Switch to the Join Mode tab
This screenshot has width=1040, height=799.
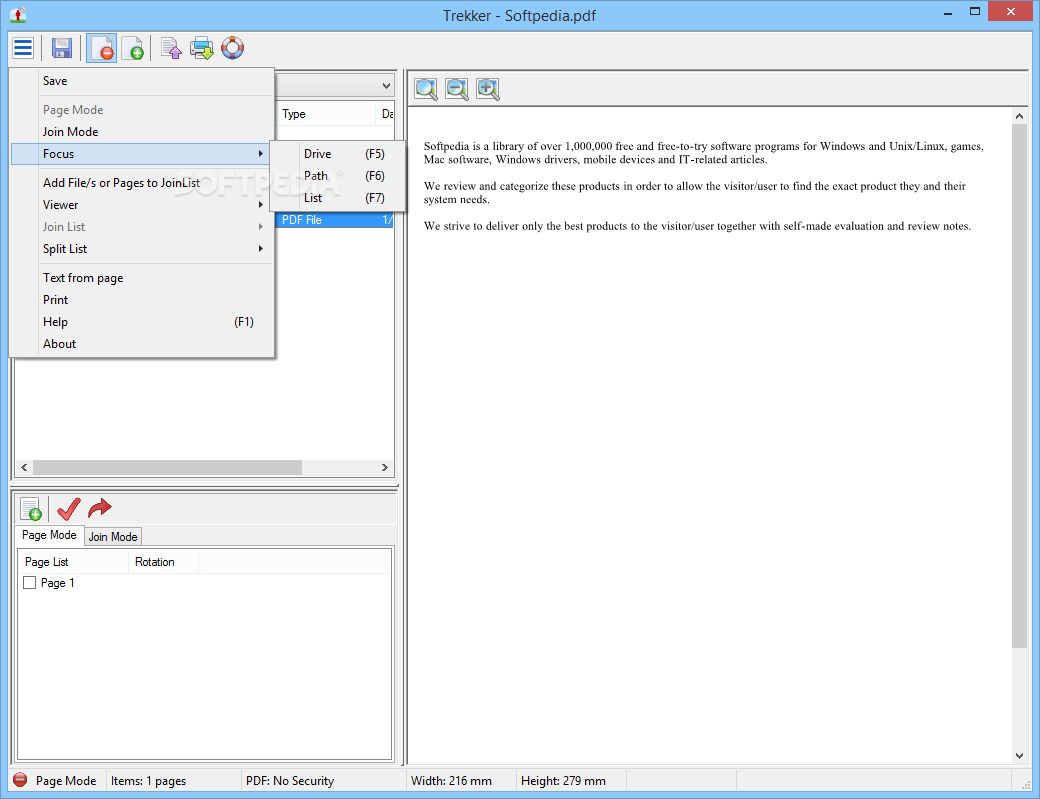coord(113,536)
